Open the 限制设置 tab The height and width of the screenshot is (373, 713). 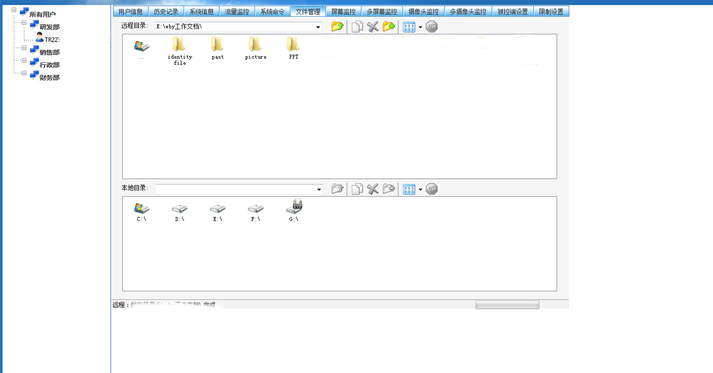pos(551,11)
